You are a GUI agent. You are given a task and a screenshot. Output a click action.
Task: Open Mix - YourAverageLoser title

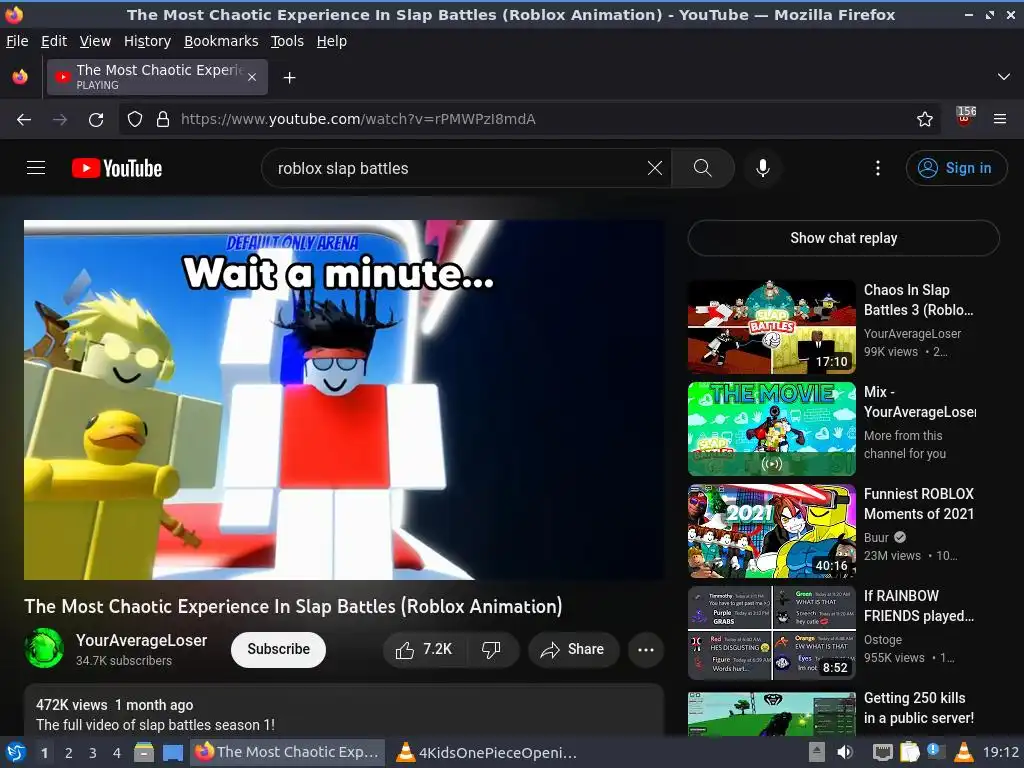(920, 402)
